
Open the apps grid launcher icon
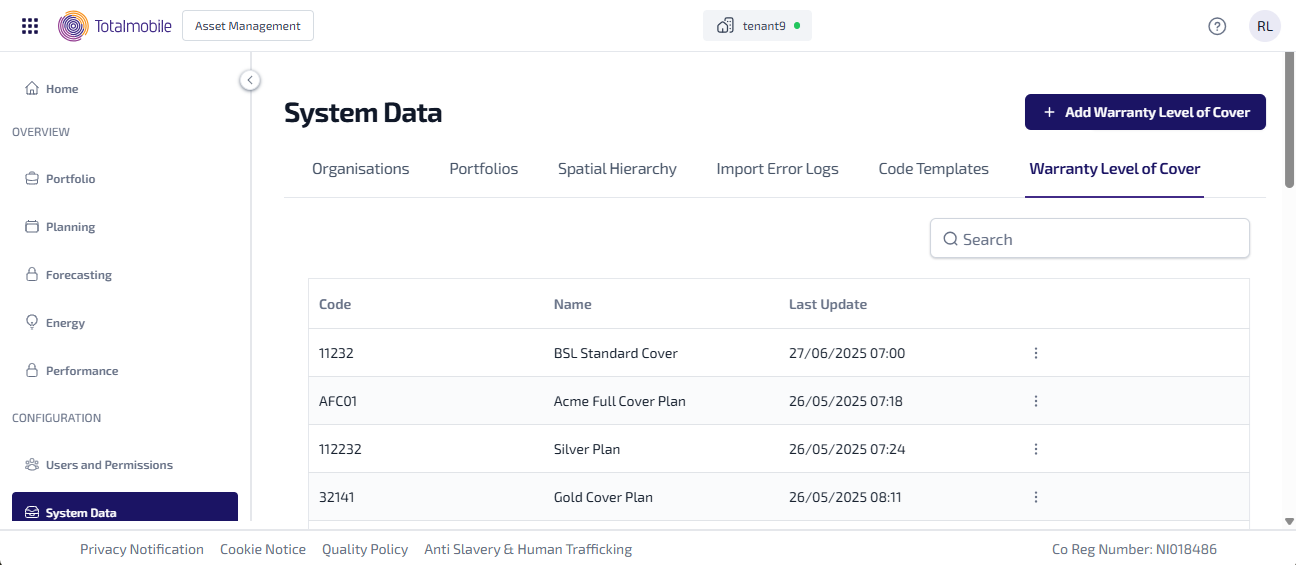tap(30, 26)
